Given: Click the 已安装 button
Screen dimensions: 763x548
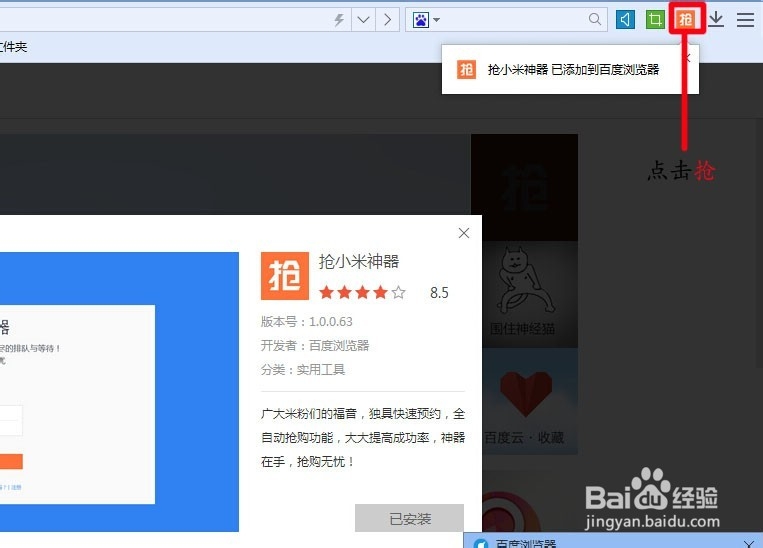Looking at the screenshot, I should pos(409,518).
